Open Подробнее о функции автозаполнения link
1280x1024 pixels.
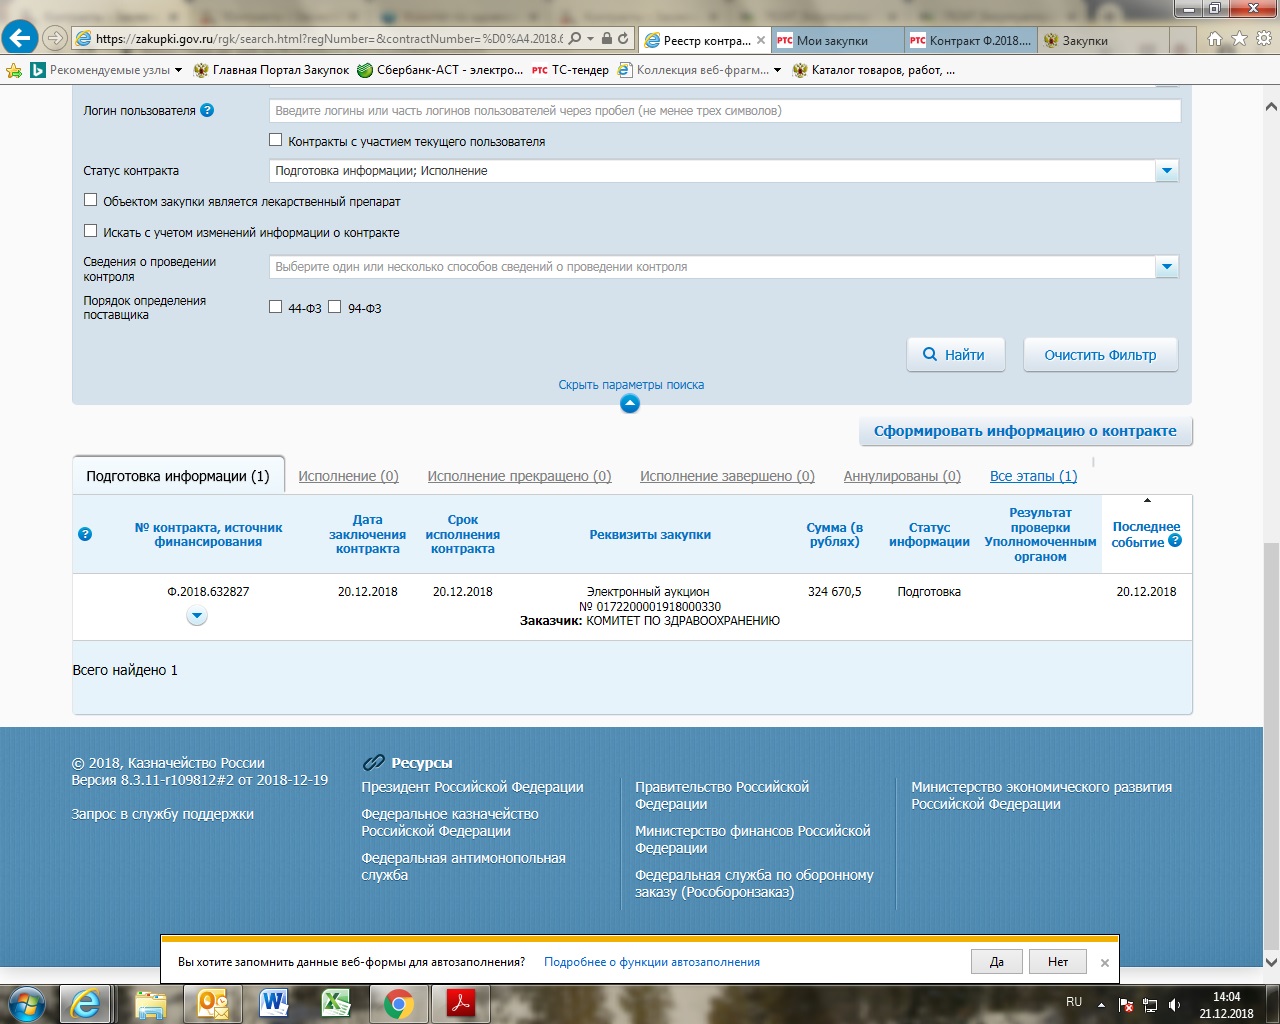coord(652,962)
